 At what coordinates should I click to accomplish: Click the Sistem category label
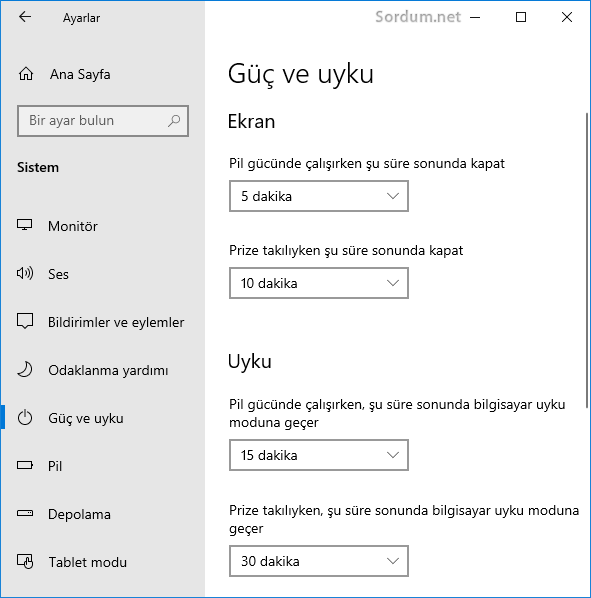point(38,167)
